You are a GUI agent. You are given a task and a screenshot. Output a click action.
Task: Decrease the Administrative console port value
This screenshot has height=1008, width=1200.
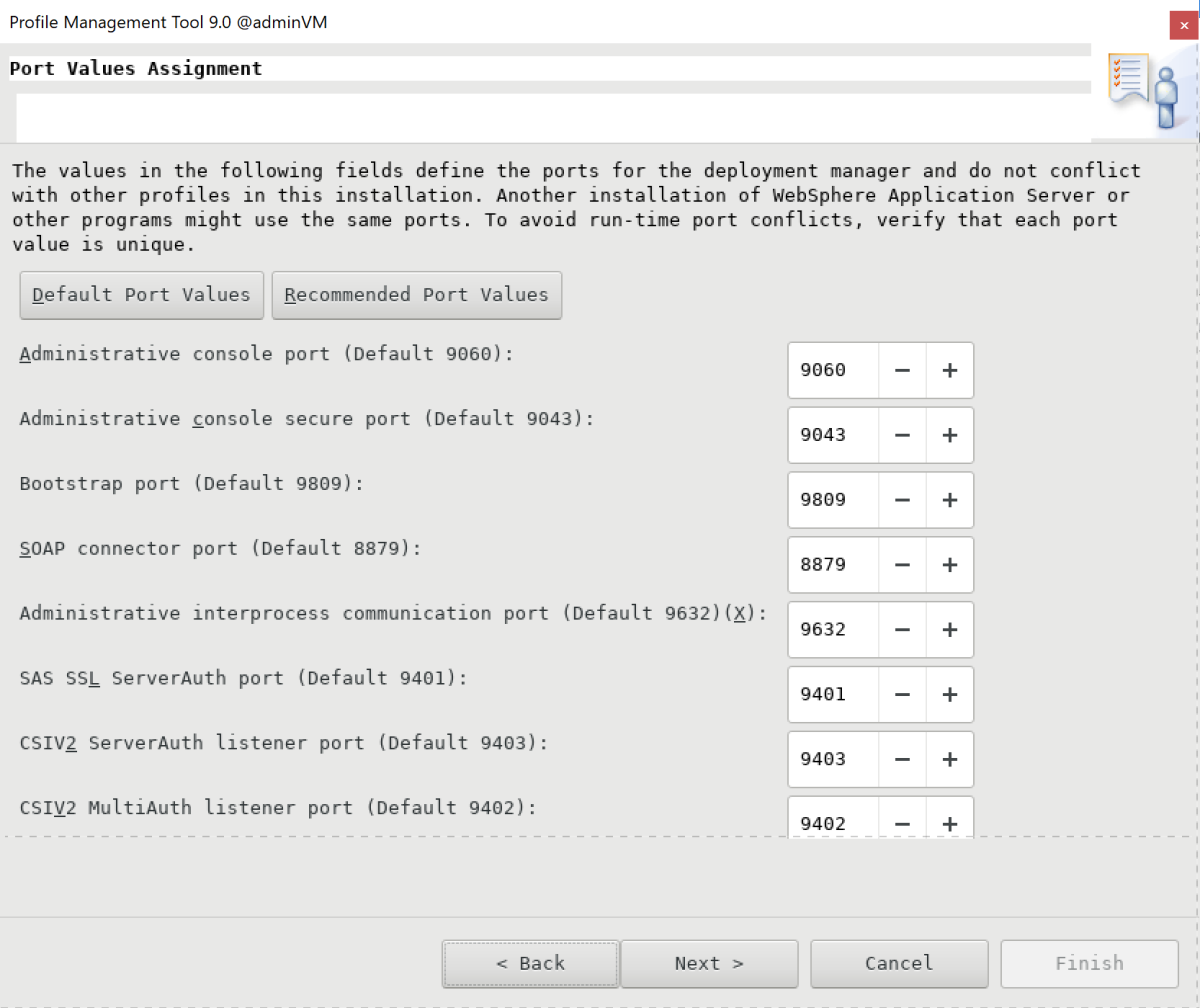click(902, 370)
